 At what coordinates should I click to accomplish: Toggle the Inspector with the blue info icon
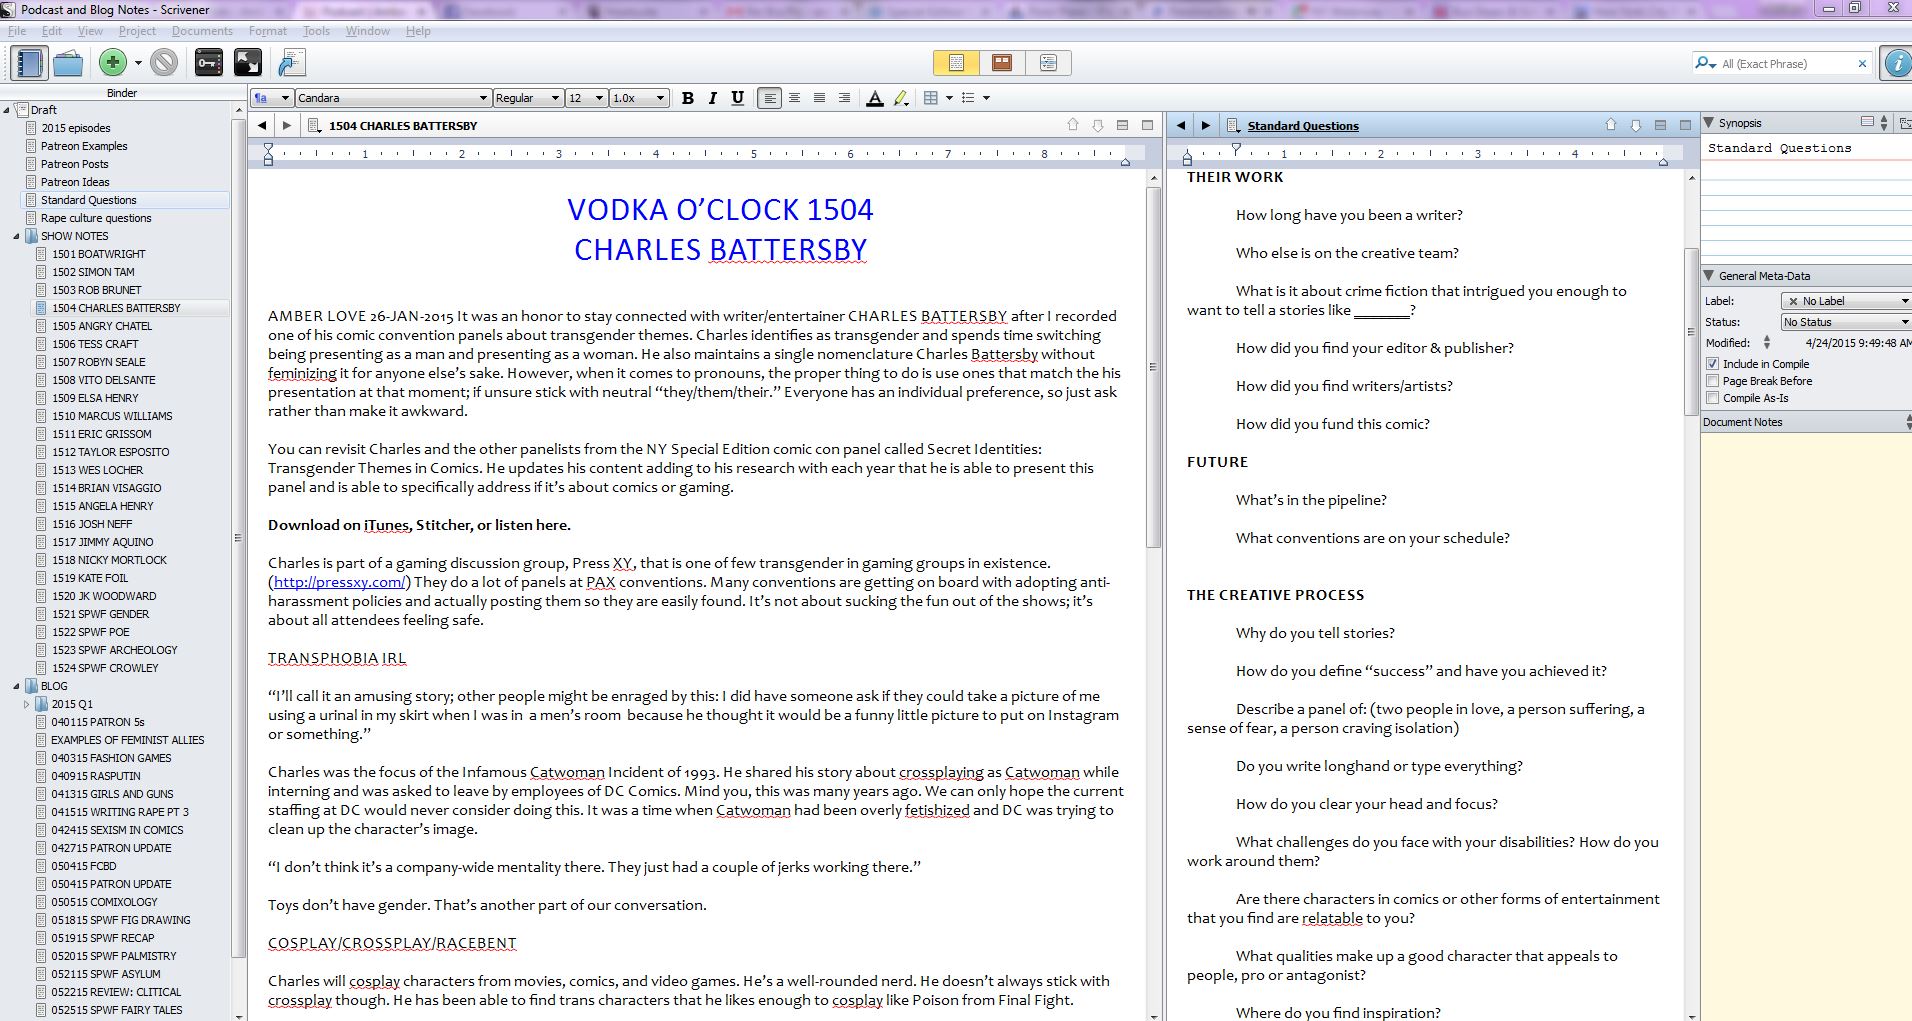coord(1896,63)
